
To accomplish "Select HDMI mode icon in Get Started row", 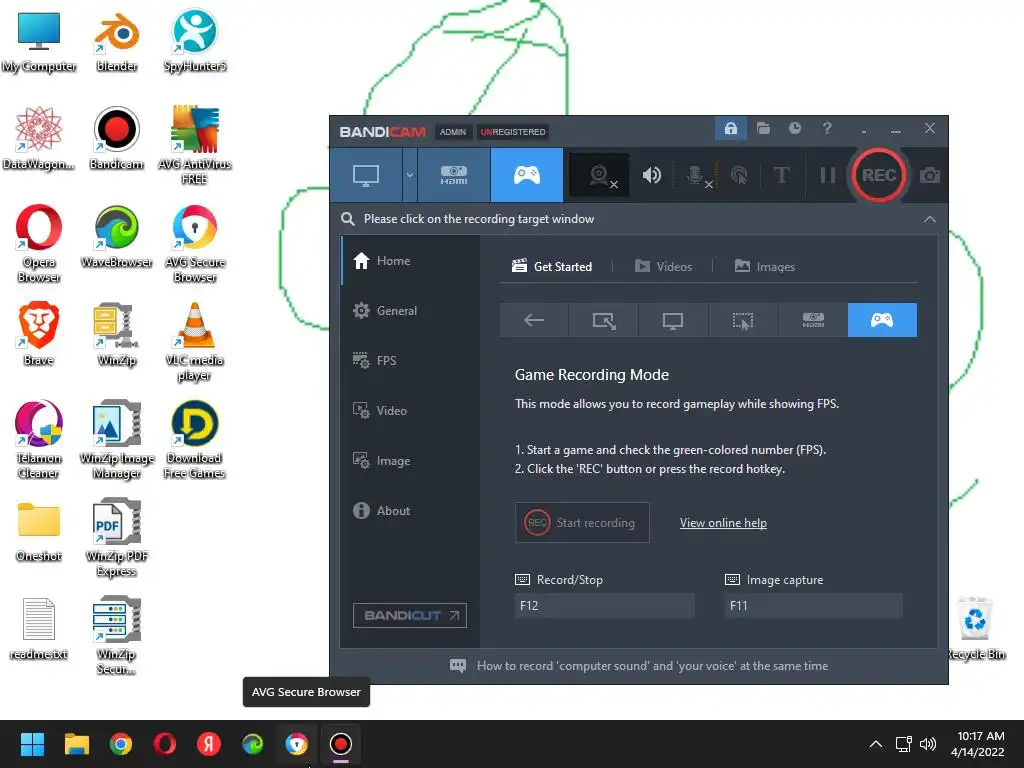I will click(812, 320).
